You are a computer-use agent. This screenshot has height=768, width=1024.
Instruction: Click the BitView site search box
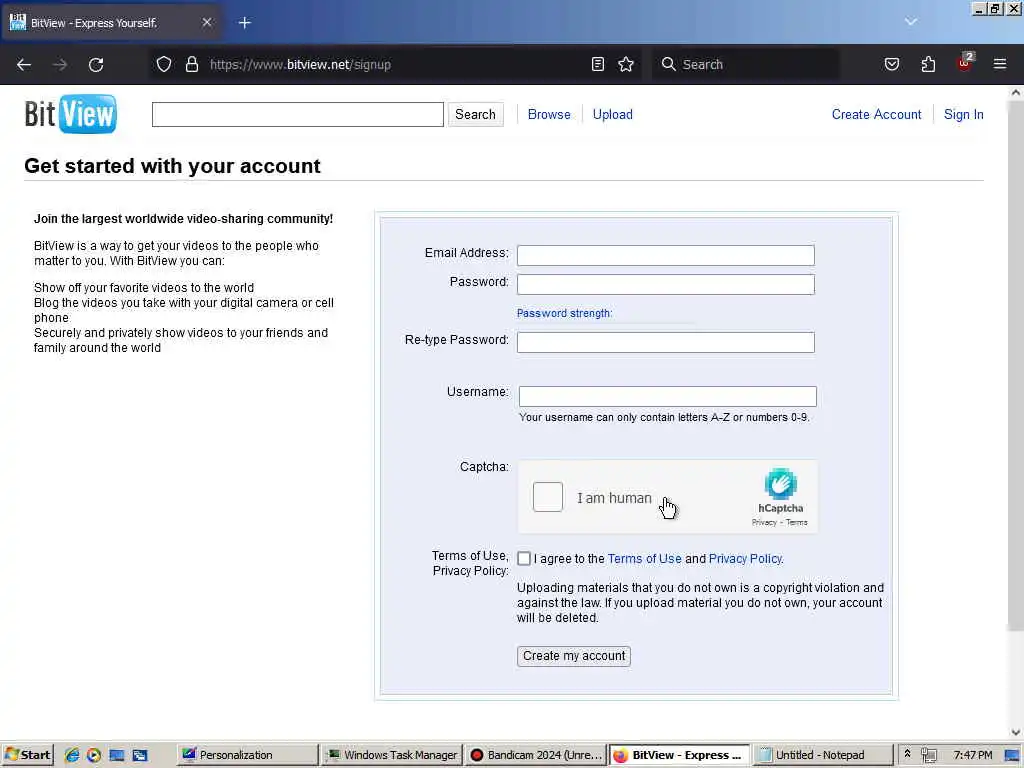click(298, 114)
